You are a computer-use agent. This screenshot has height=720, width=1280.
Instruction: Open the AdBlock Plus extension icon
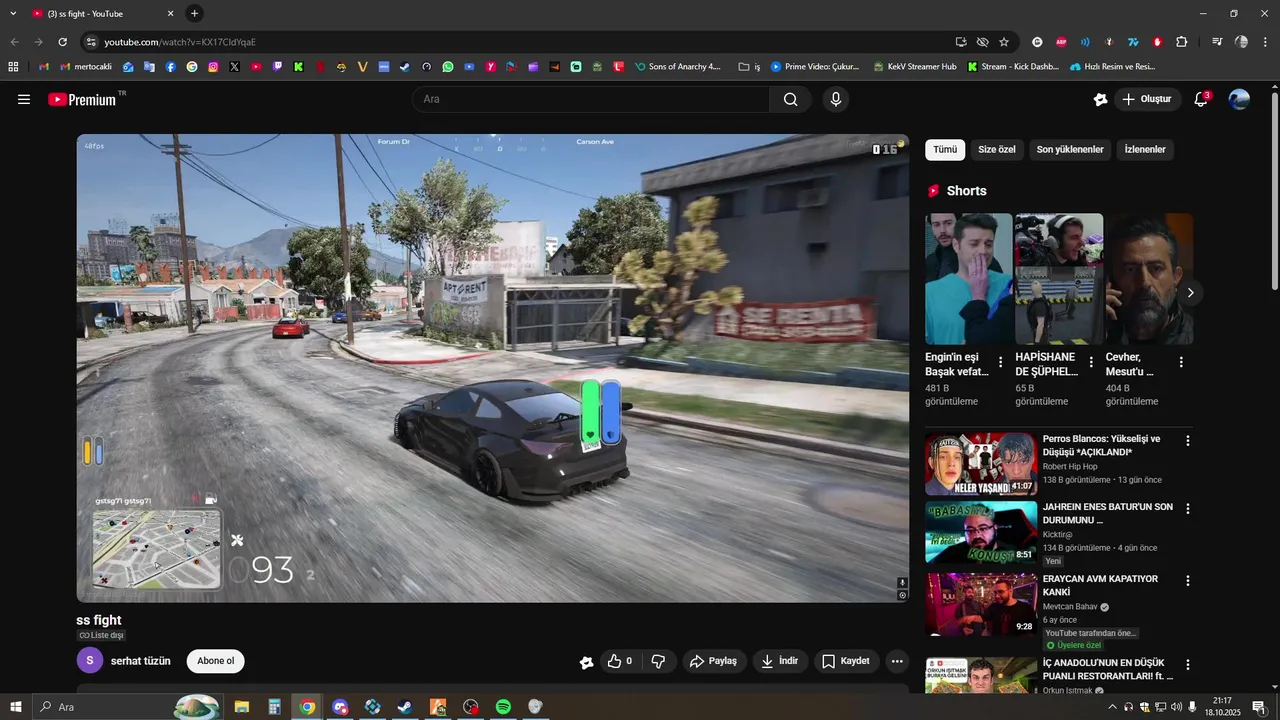click(1061, 42)
